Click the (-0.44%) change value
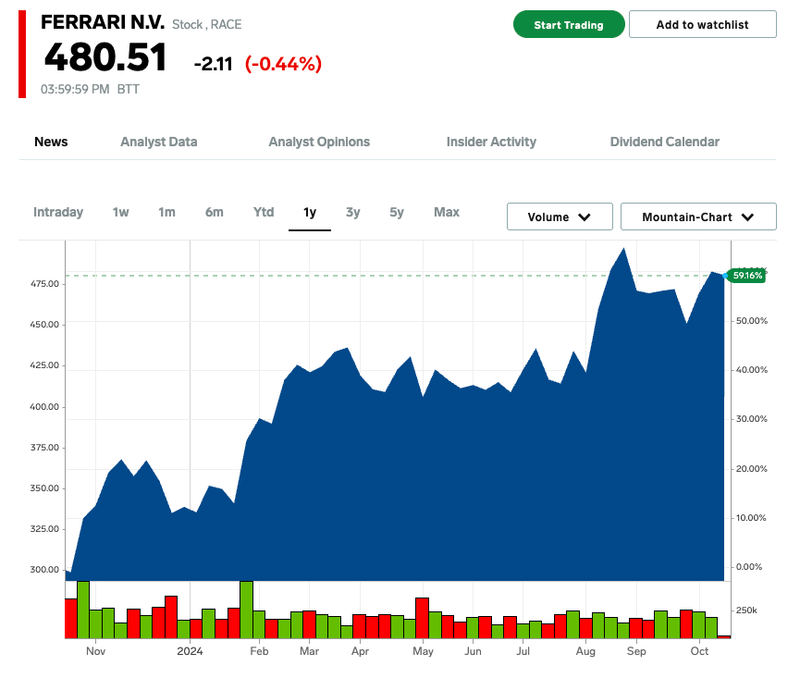The height and width of the screenshot is (679, 800). [283, 64]
